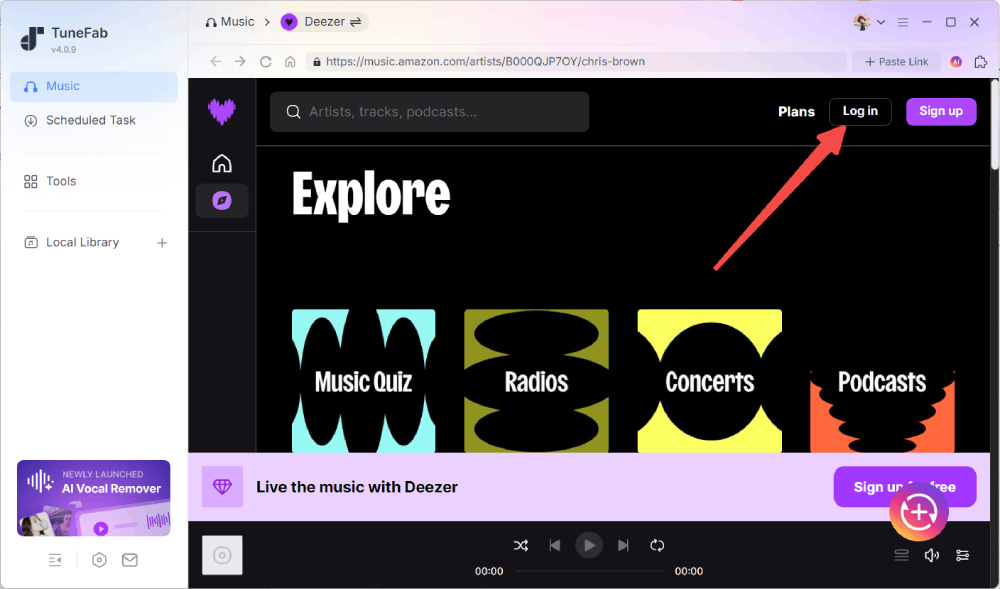The image size is (1000, 589).
Task: Click the album art placeholder in player
Action: coord(222,555)
